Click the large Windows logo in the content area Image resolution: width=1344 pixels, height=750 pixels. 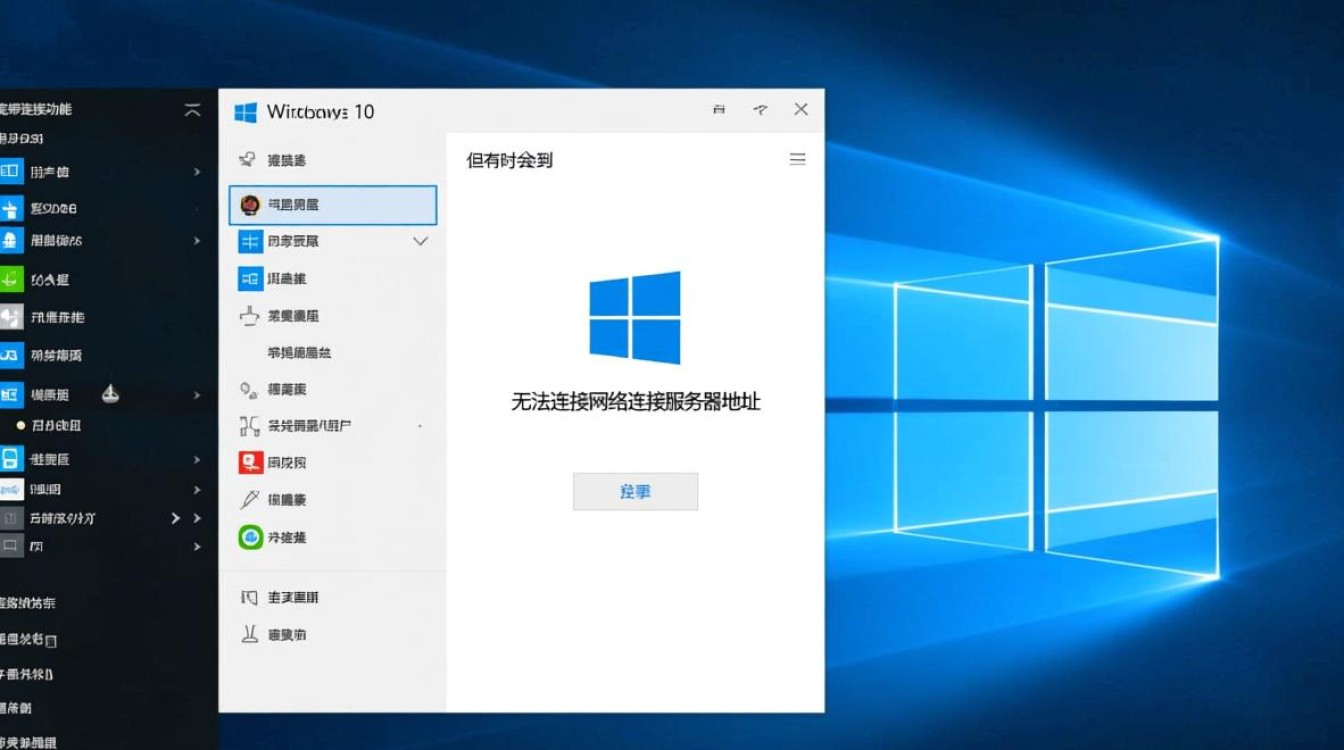coord(635,317)
